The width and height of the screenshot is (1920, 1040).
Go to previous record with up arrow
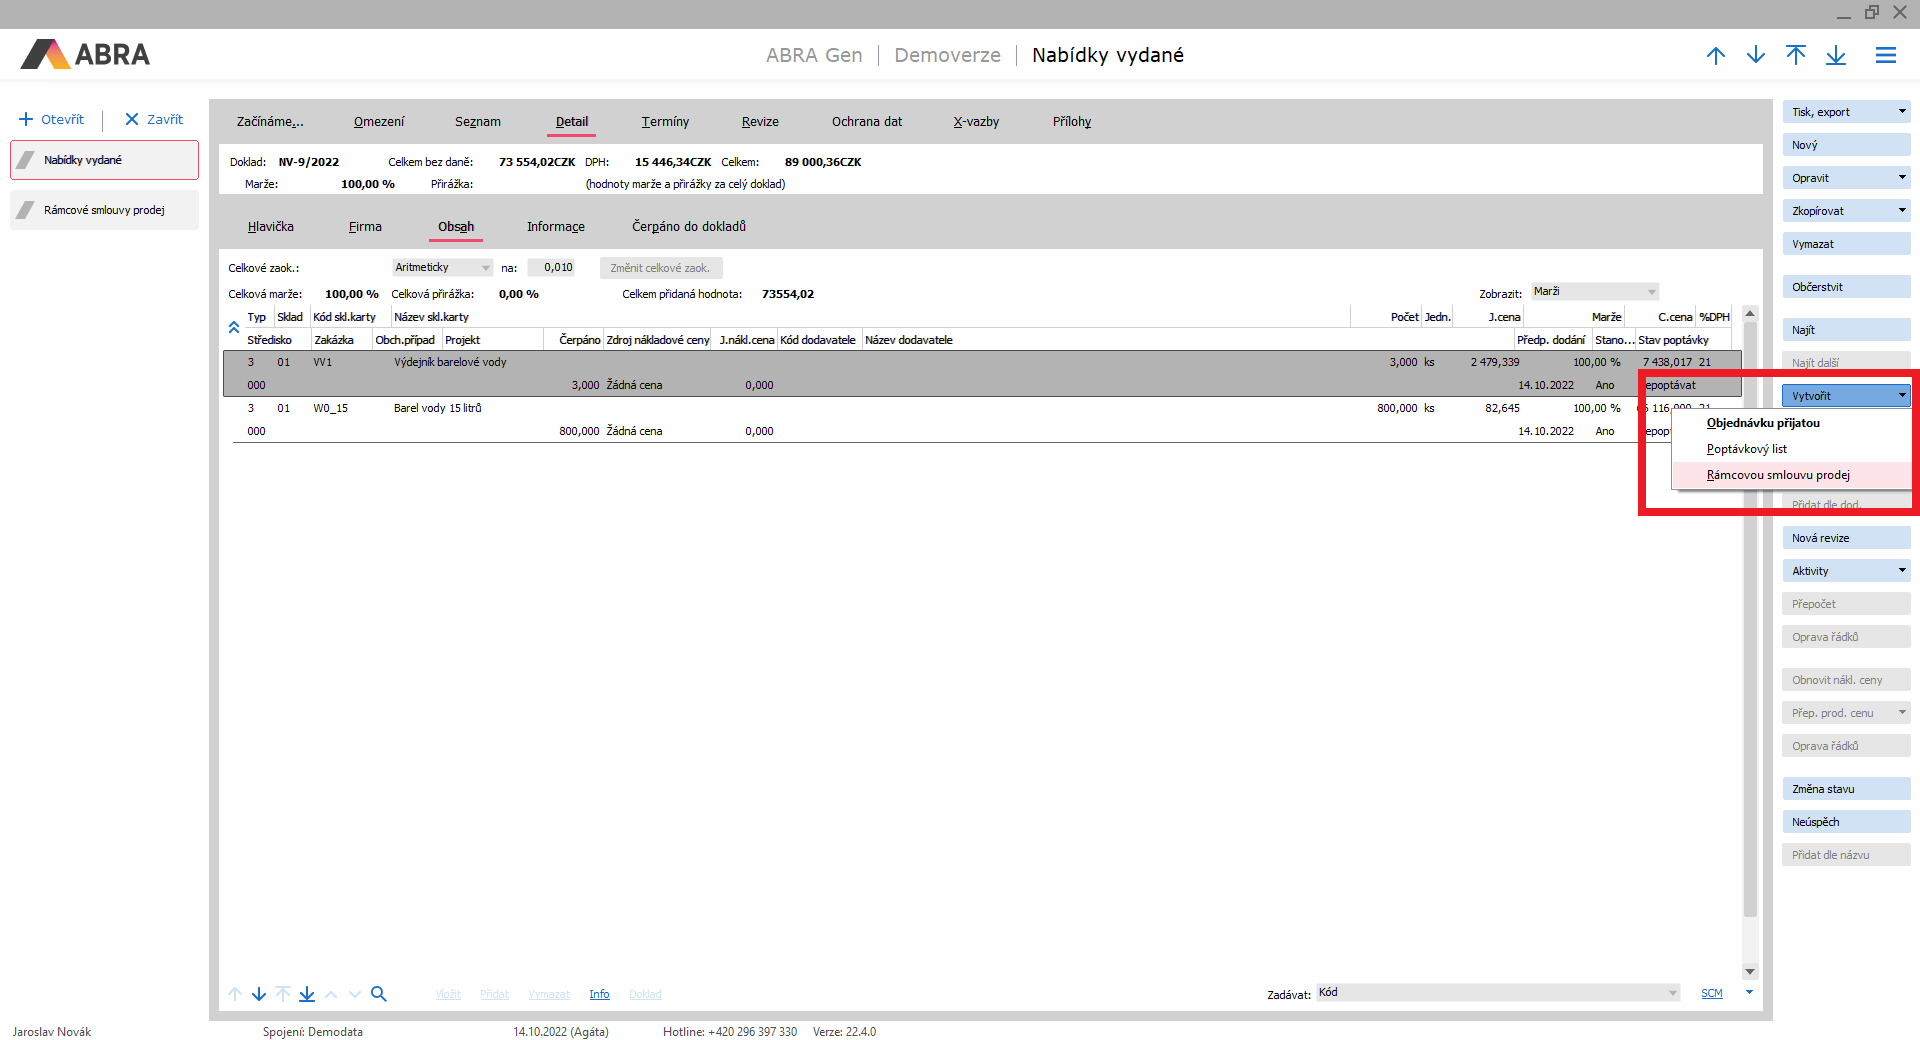point(1716,56)
